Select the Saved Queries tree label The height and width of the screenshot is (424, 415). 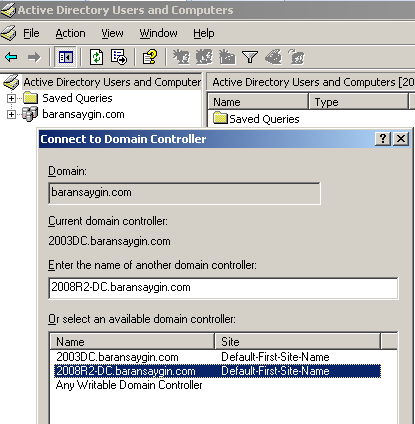tap(77, 98)
